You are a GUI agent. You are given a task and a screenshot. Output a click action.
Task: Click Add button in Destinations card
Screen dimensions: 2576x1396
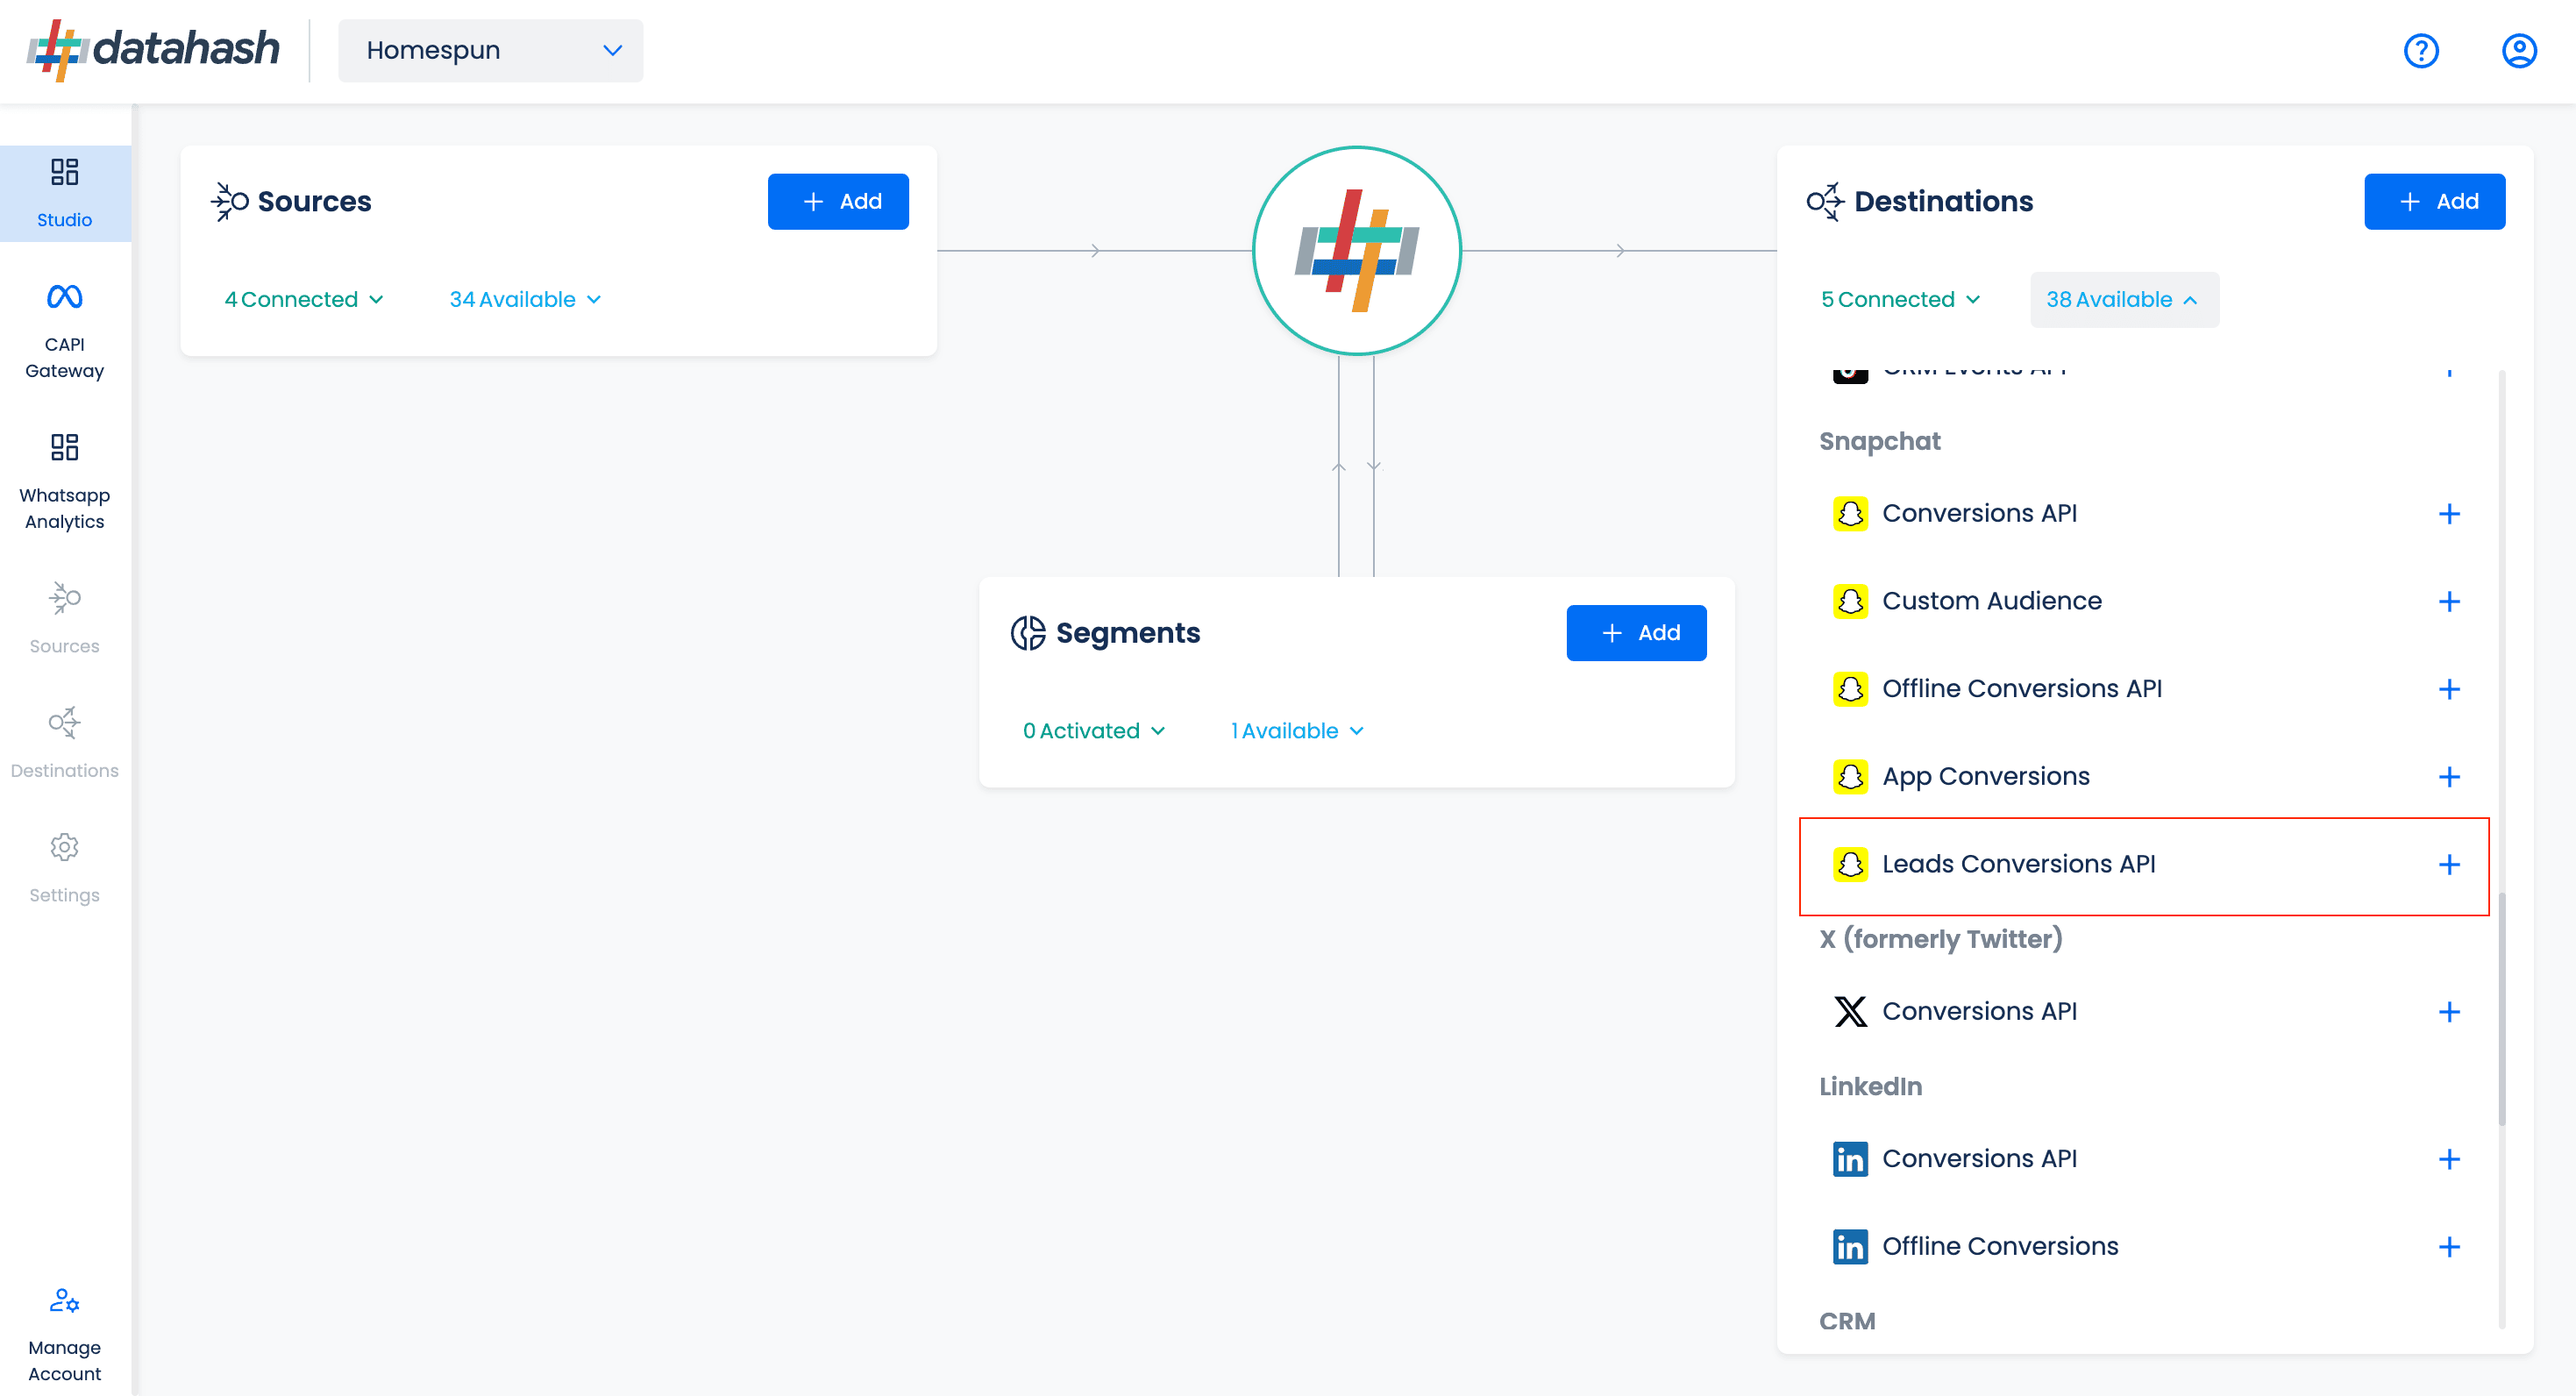tap(2434, 201)
